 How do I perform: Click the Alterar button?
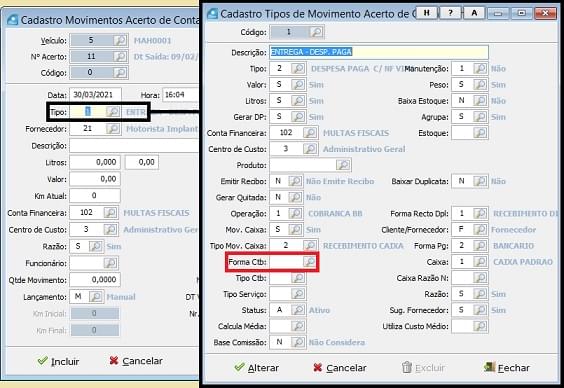pyautogui.click(x=256, y=368)
